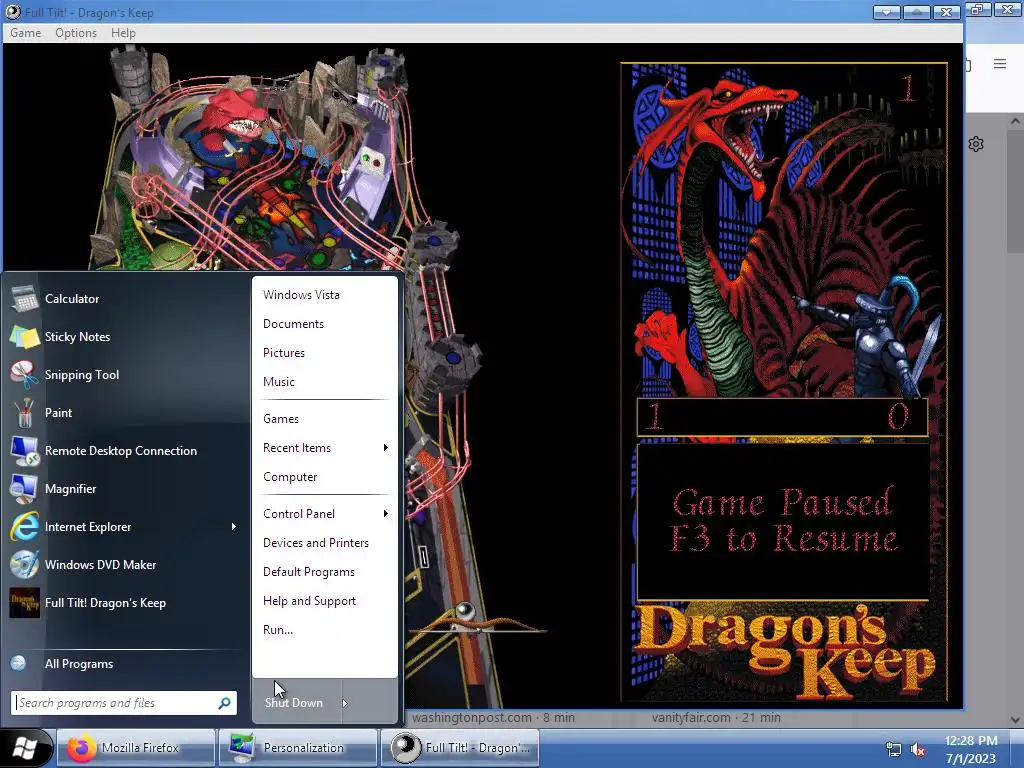Open the Pictures library
Image resolution: width=1024 pixels, height=768 pixels.
(x=283, y=353)
